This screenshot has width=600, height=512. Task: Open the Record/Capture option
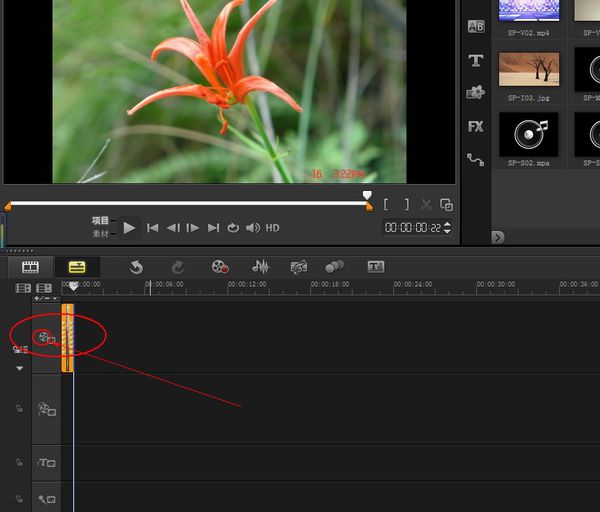220,267
